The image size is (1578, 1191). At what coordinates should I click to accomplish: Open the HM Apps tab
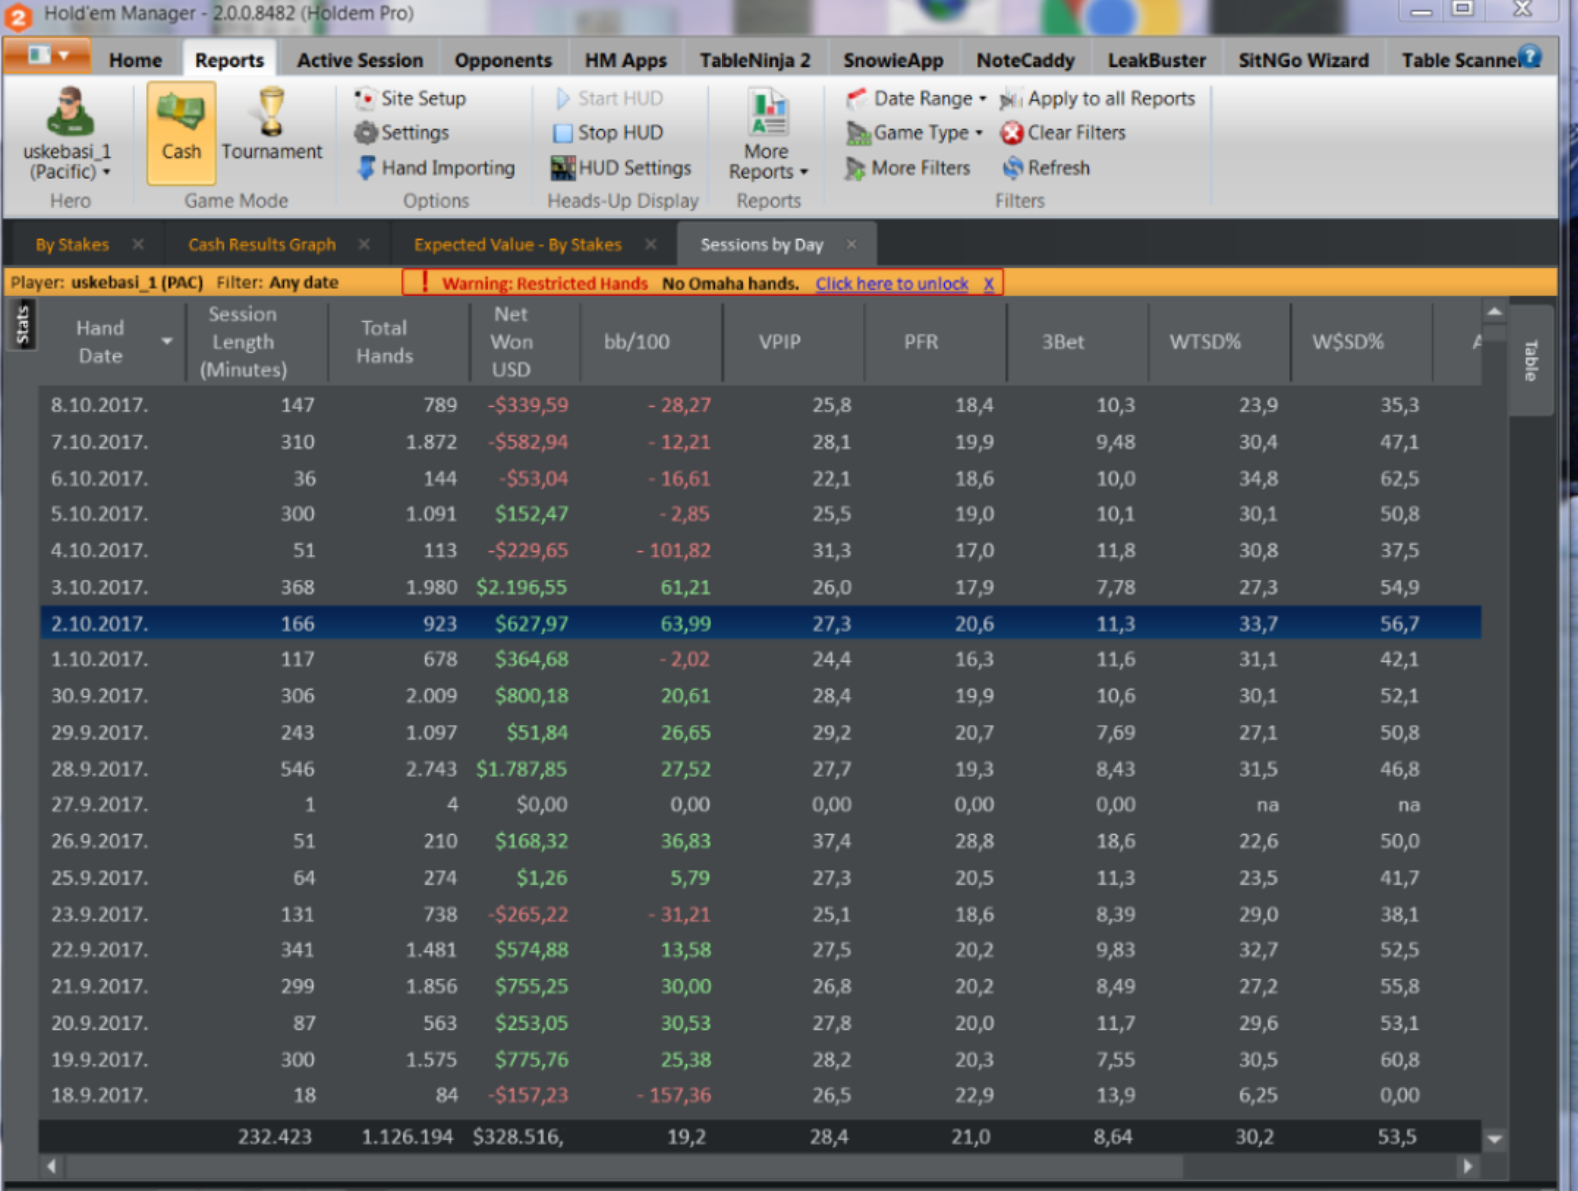point(625,60)
